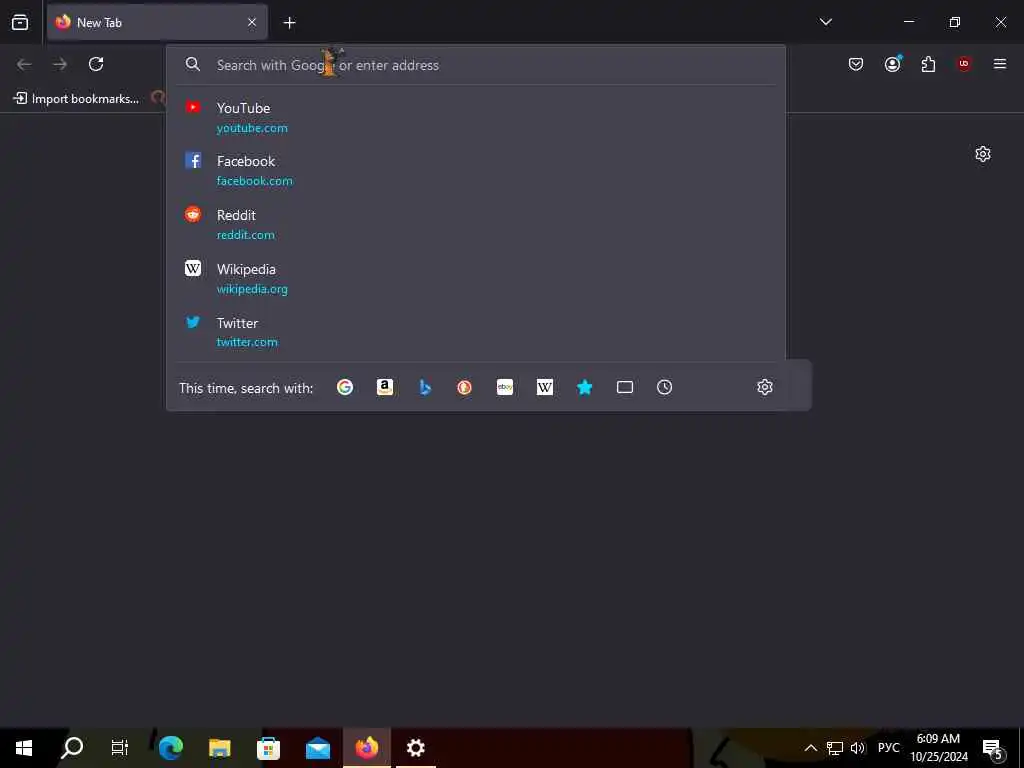Switch the РУС input language
This screenshot has height=768, width=1024.
[888, 748]
